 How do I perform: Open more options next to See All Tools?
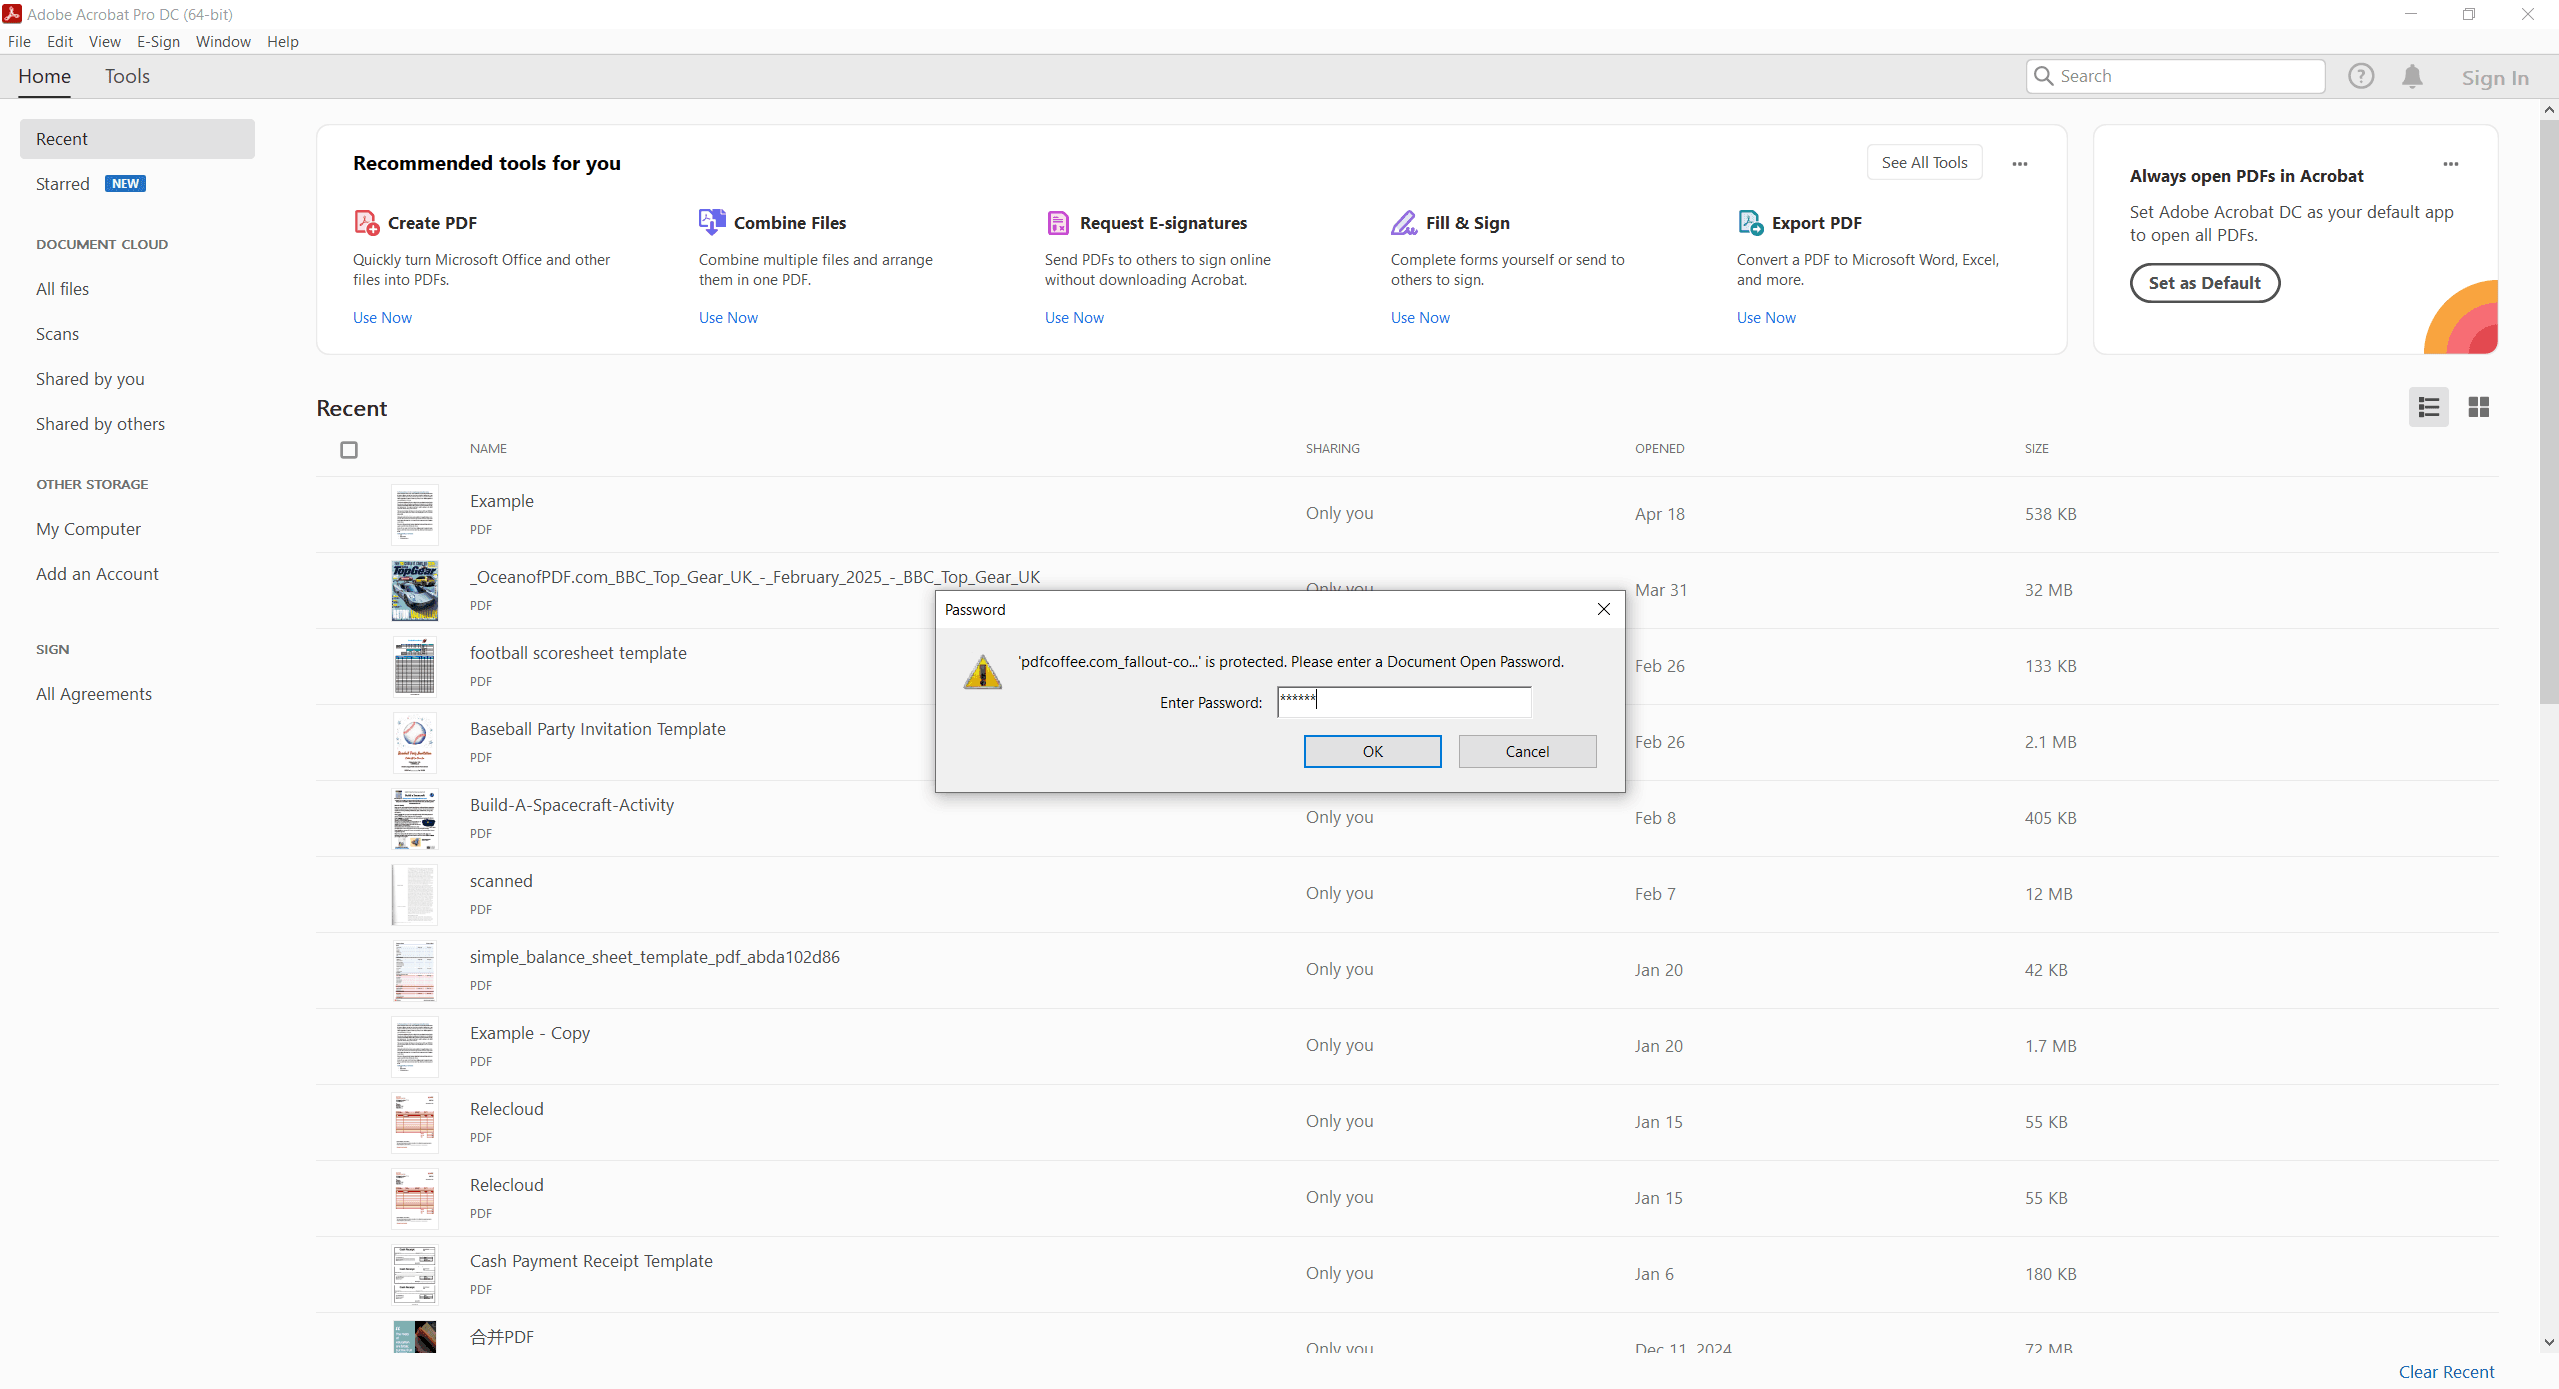tap(2020, 164)
